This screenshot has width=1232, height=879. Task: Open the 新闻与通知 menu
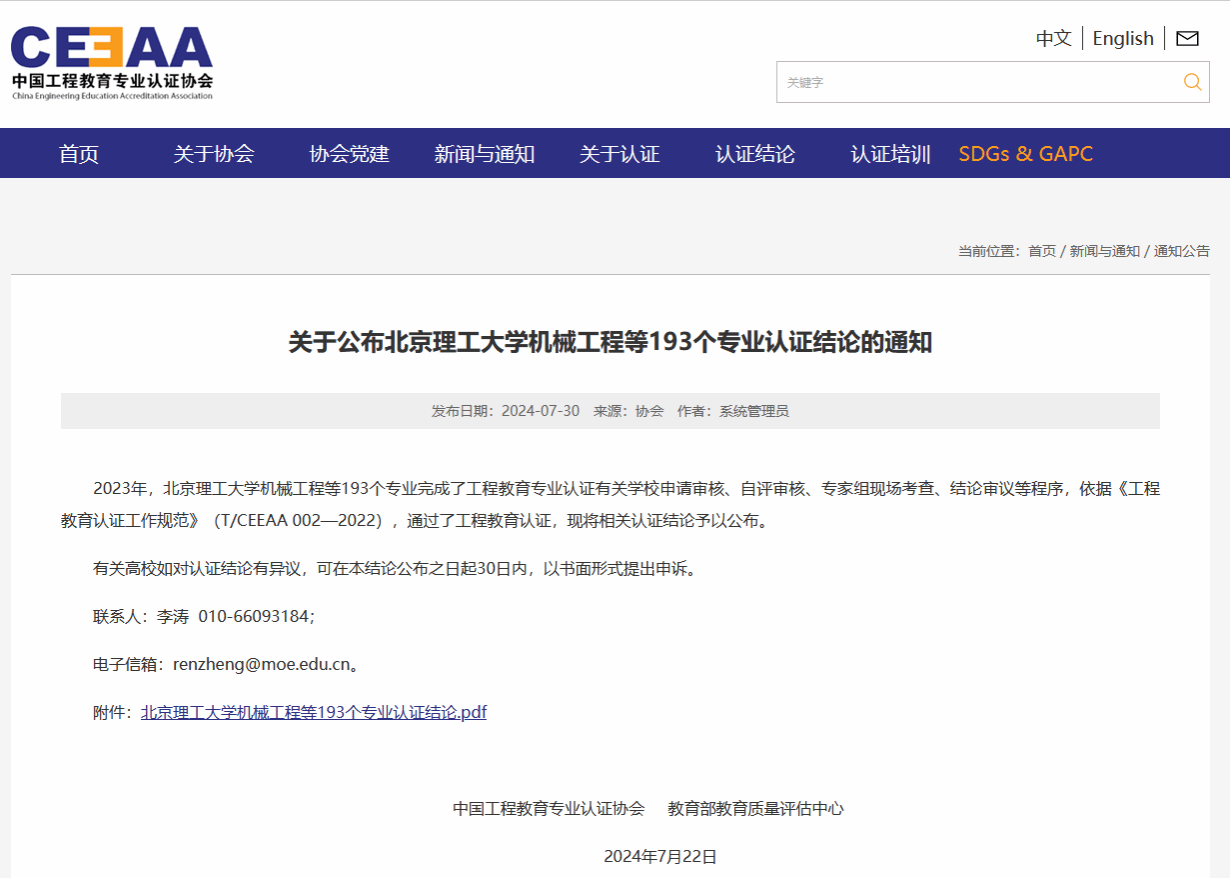pos(485,154)
